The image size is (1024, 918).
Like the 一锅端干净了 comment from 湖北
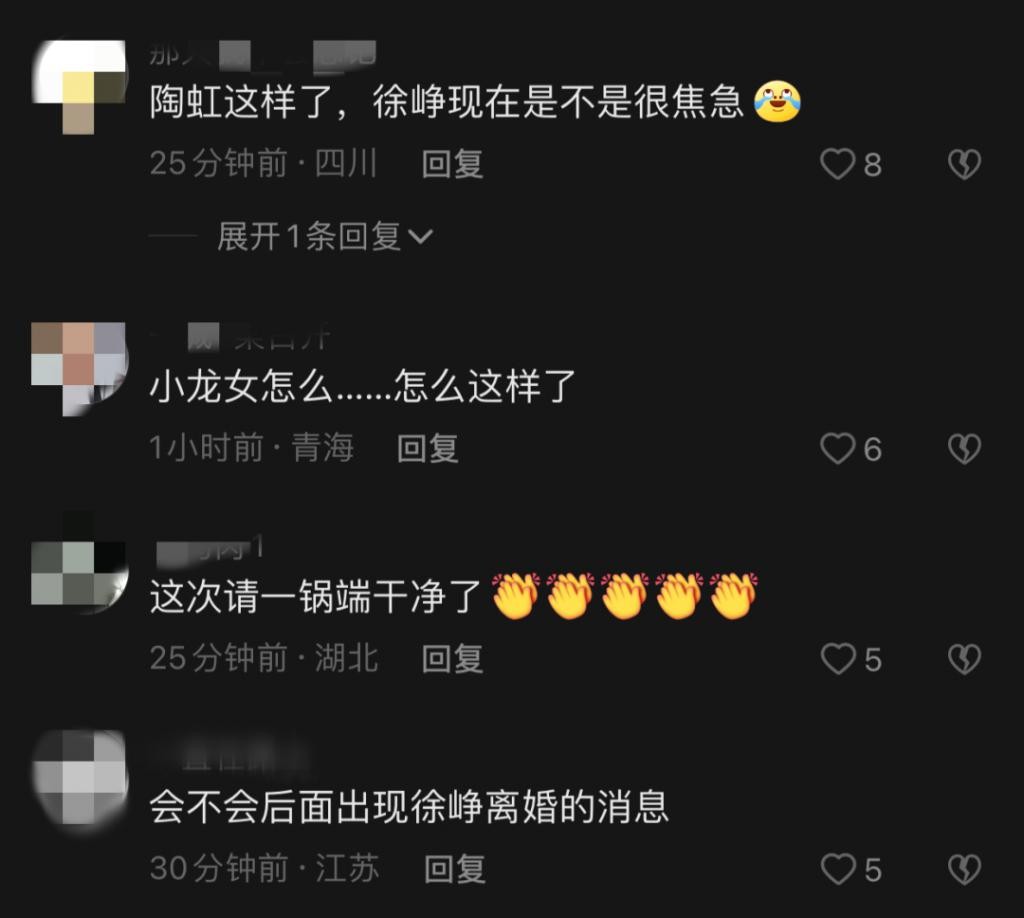838,659
